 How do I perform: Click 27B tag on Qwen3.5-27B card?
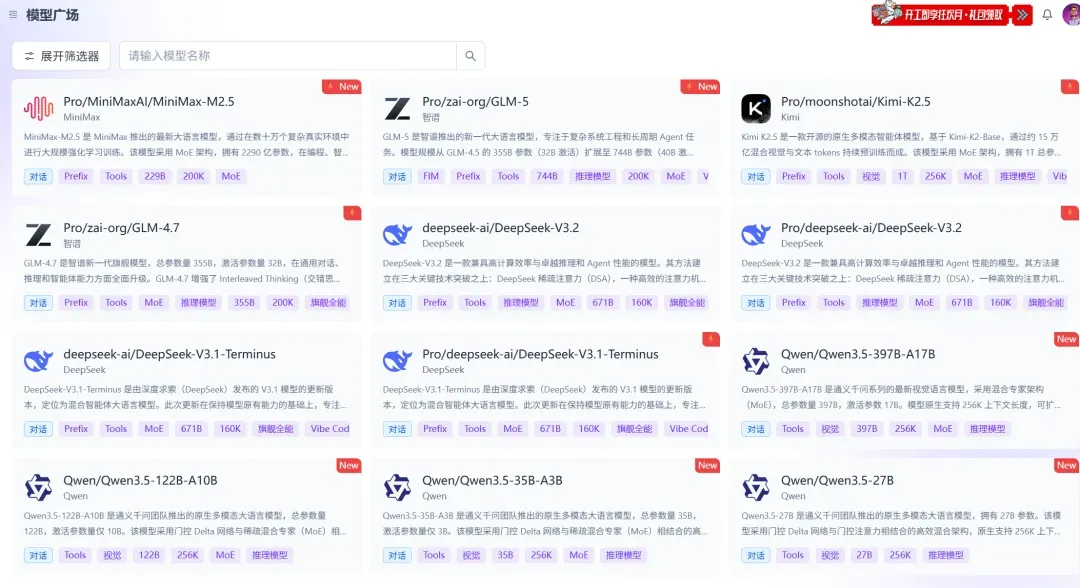[864, 555]
